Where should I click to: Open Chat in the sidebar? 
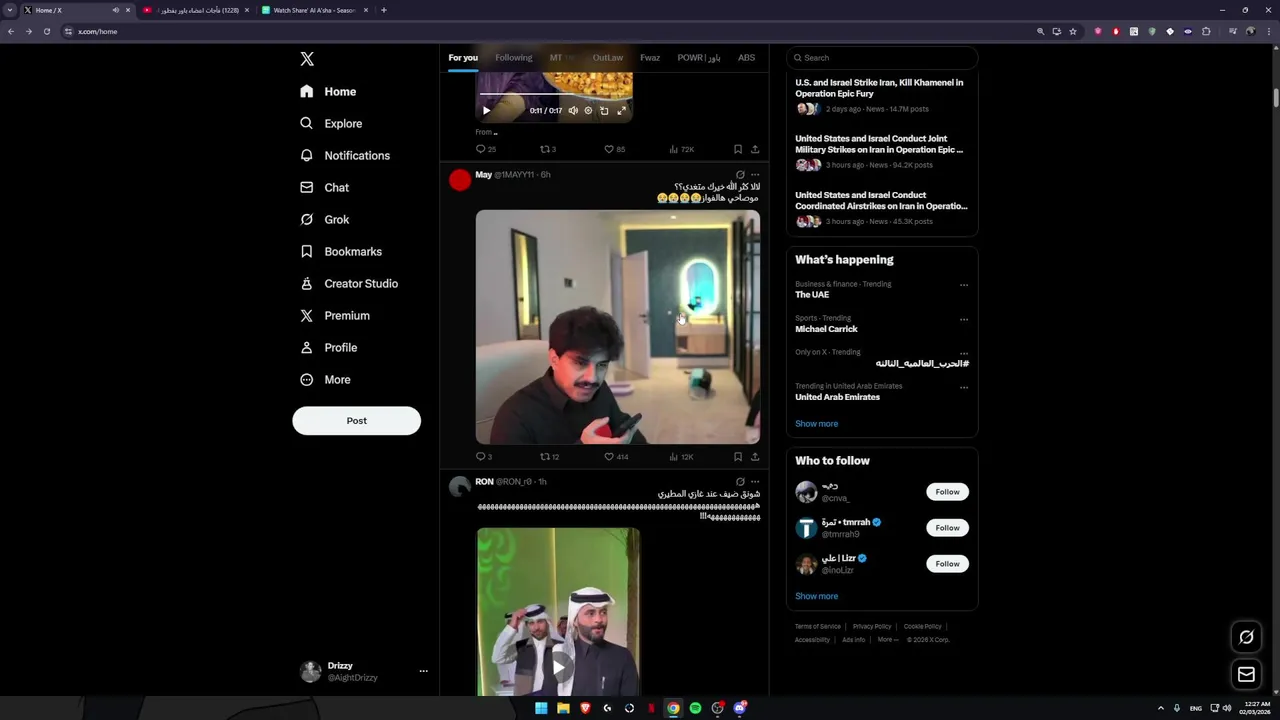(324, 187)
